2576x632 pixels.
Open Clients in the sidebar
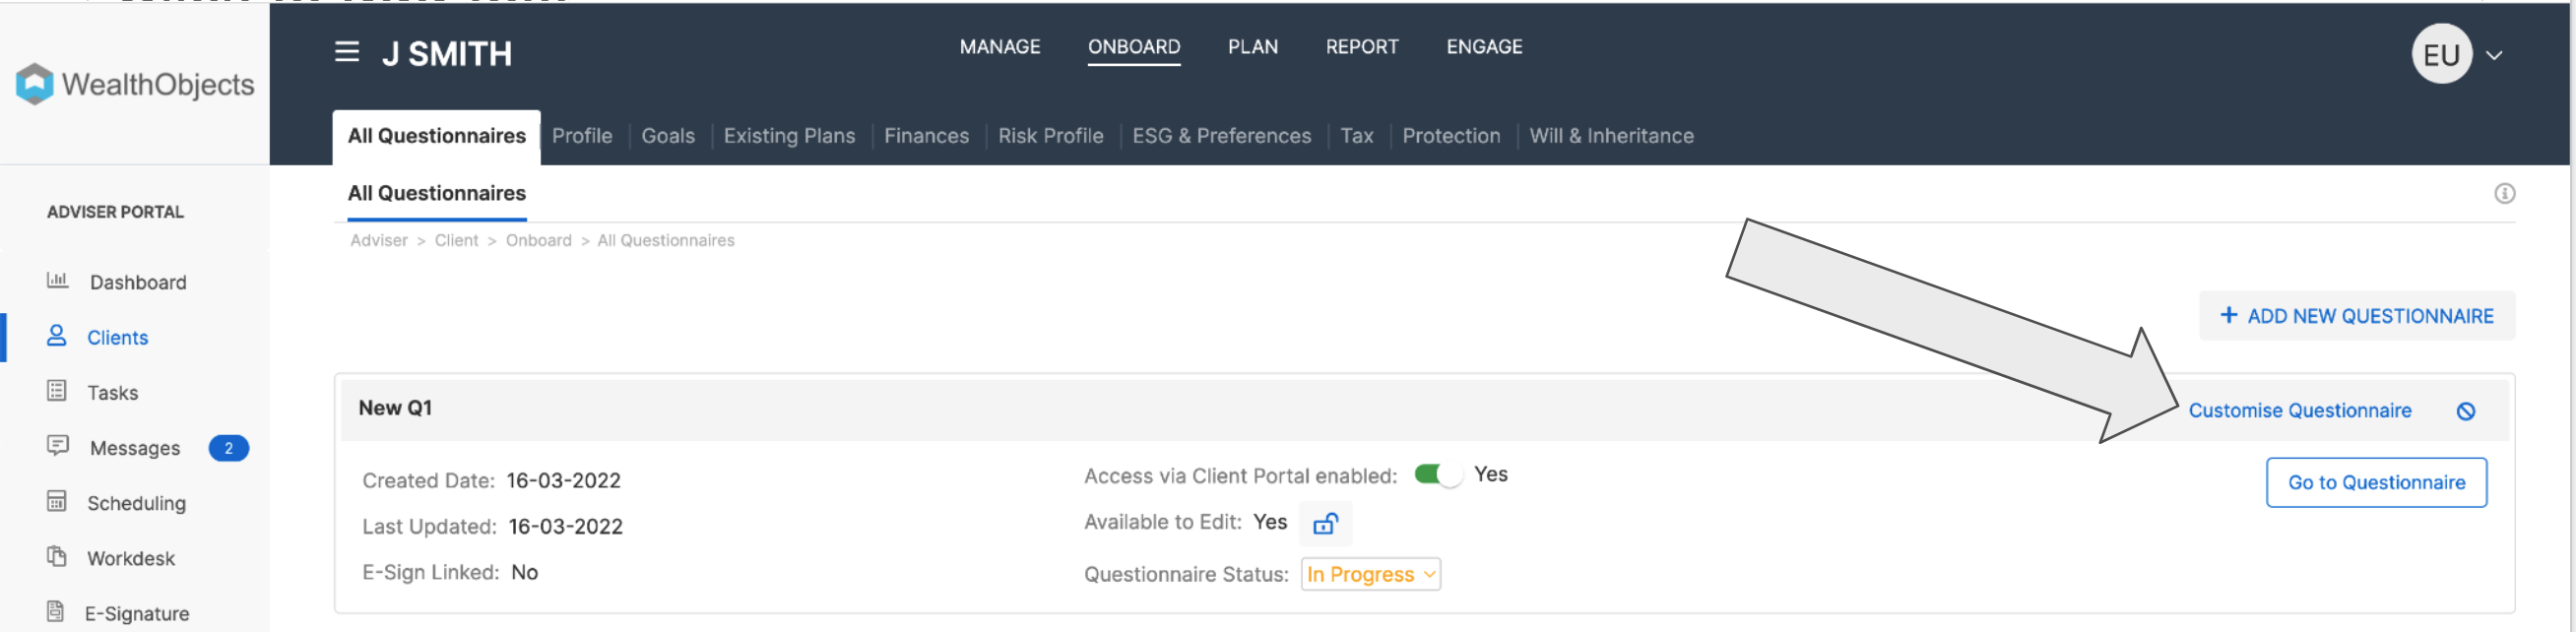[x=117, y=338]
